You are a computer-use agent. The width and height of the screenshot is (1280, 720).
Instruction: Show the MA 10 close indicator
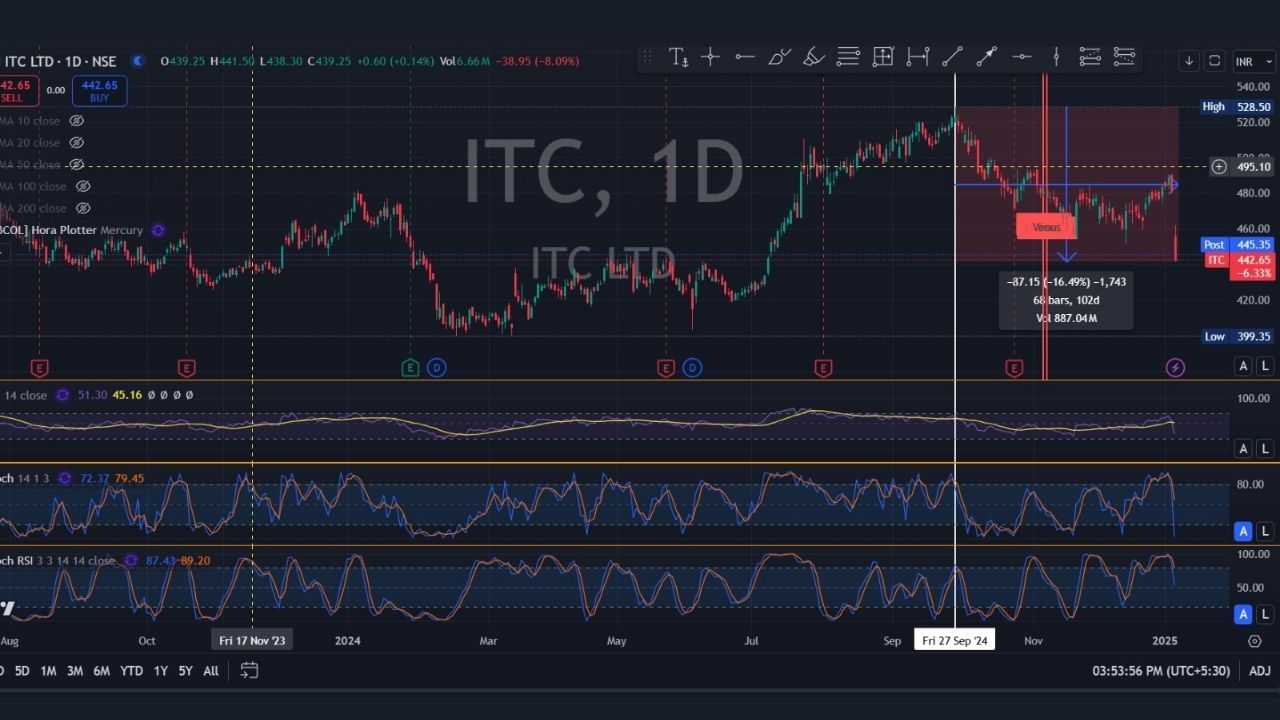click(x=76, y=121)
